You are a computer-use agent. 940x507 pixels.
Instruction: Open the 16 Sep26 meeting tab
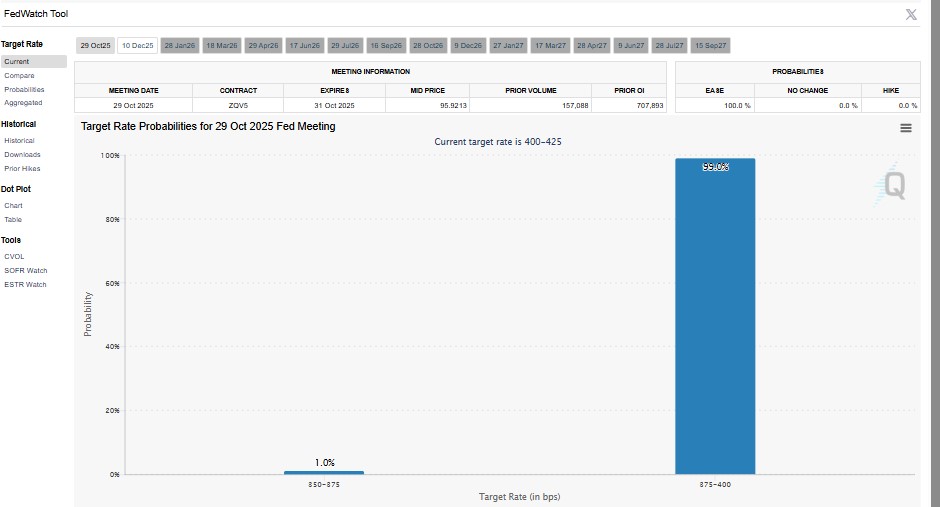385,46
